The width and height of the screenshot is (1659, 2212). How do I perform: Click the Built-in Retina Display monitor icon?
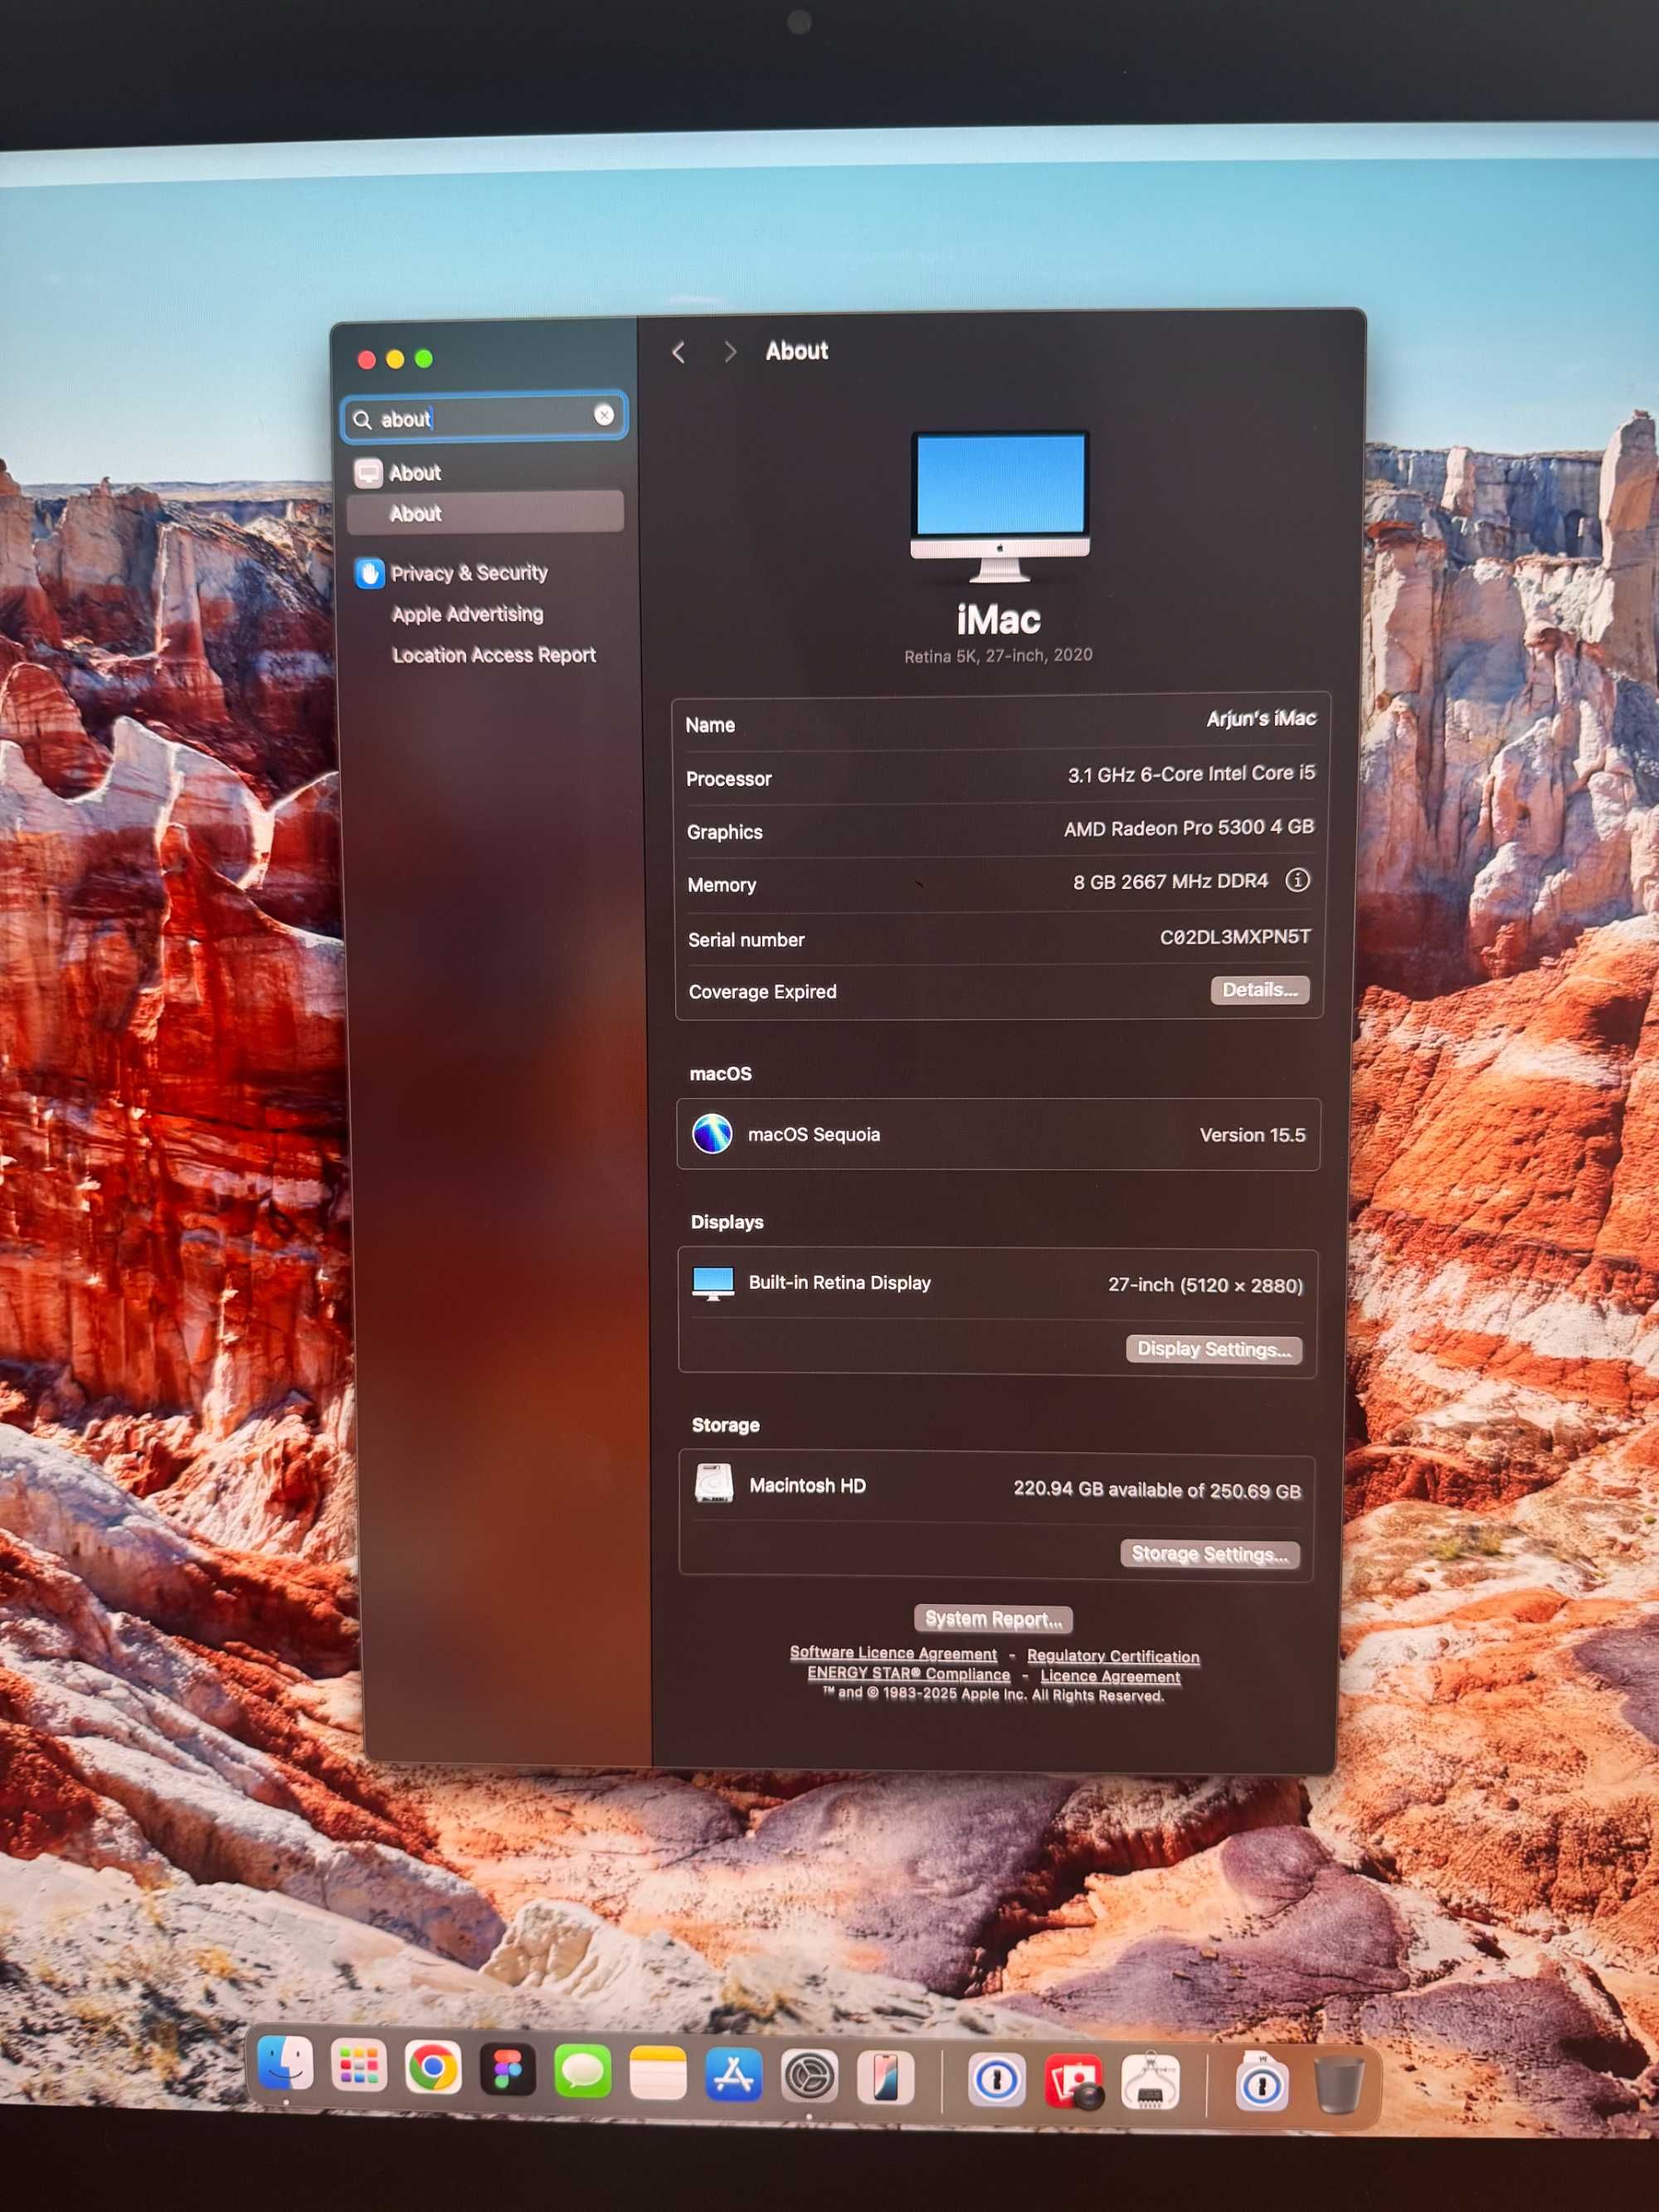(713, 1284)
